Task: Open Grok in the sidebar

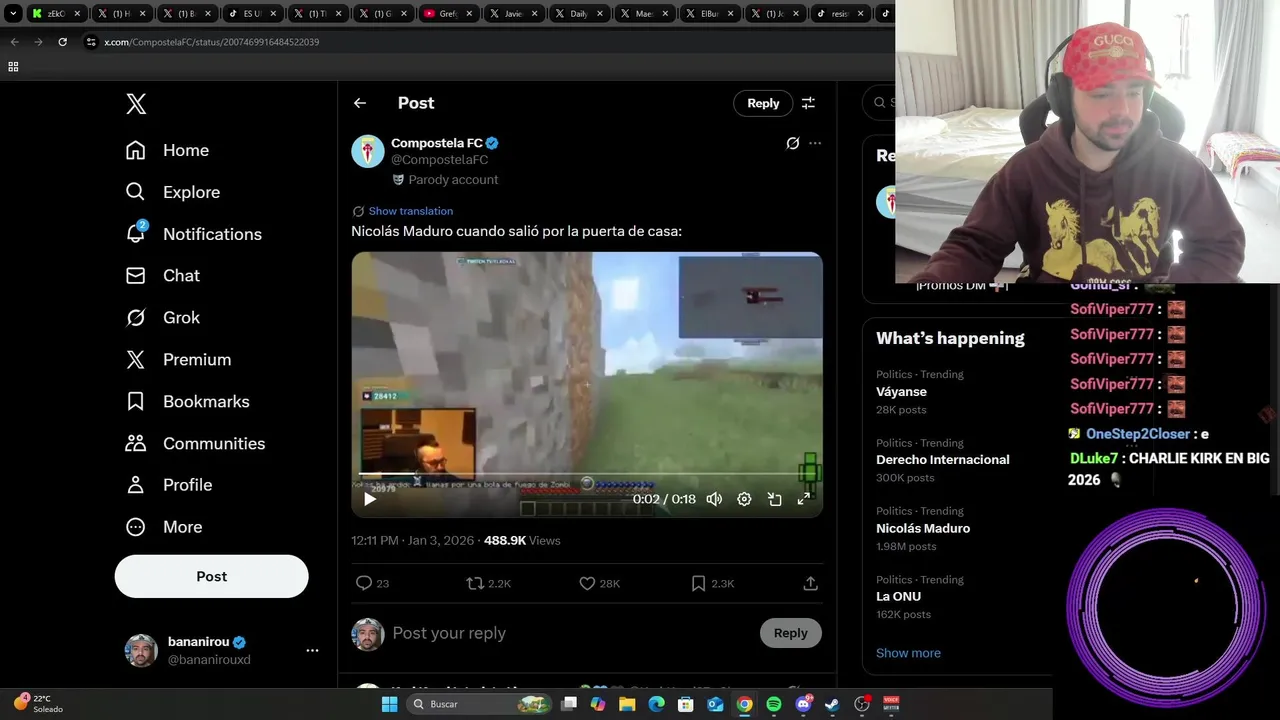Action: pyautogui.click(x=162, y=318)
